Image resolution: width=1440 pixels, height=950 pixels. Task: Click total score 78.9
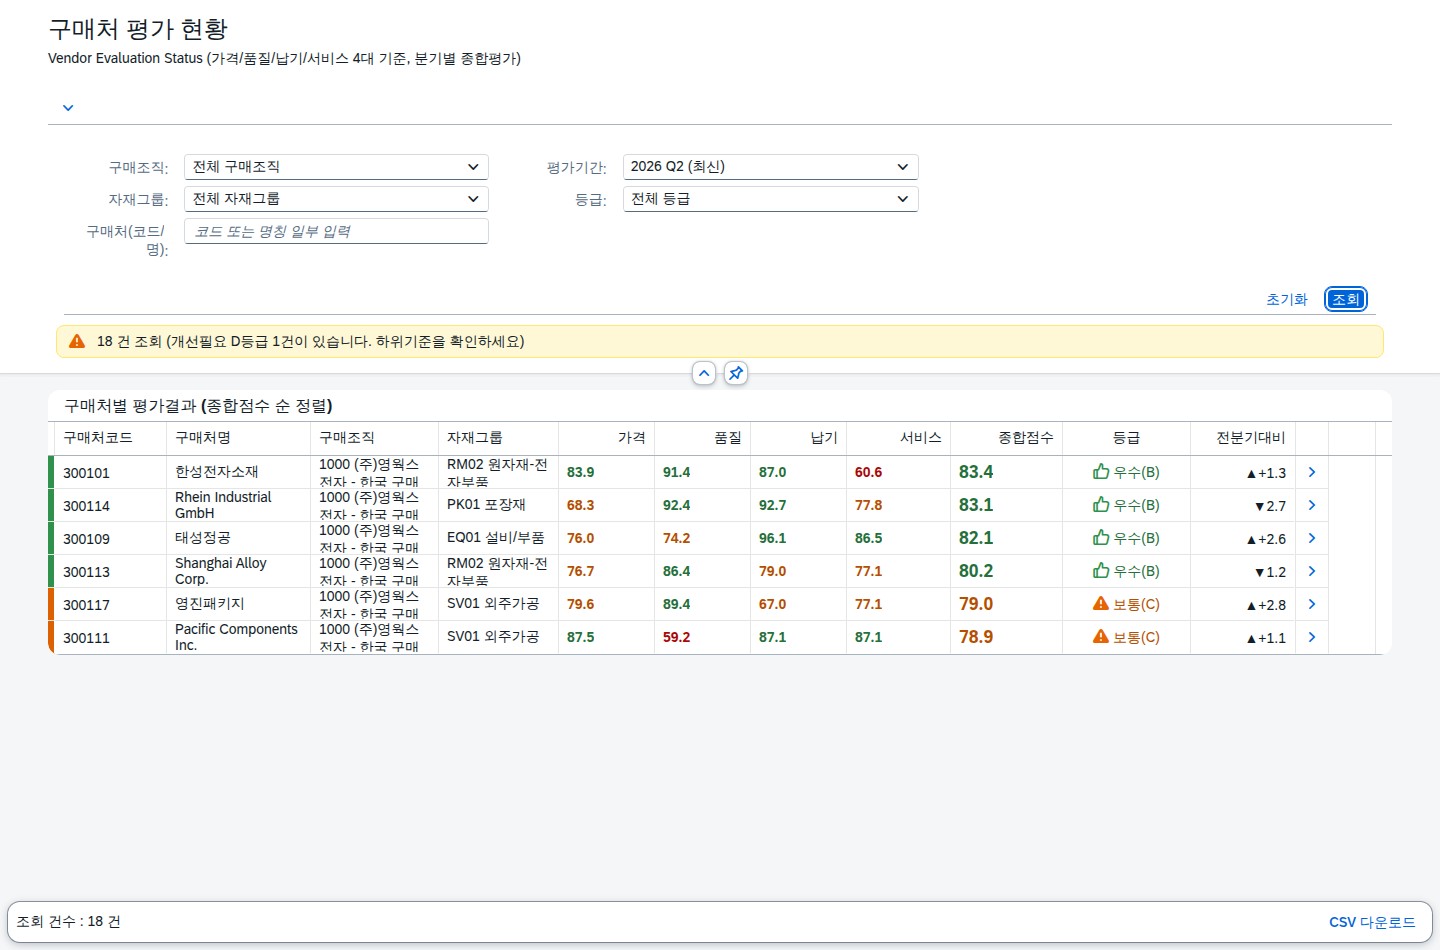click(x=976, y=637)
